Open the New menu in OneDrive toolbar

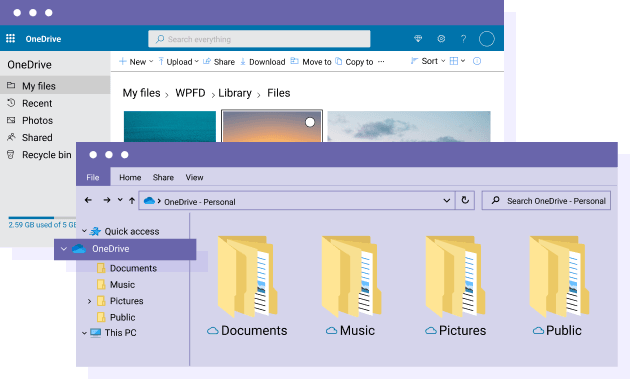(x=136, y=61)
